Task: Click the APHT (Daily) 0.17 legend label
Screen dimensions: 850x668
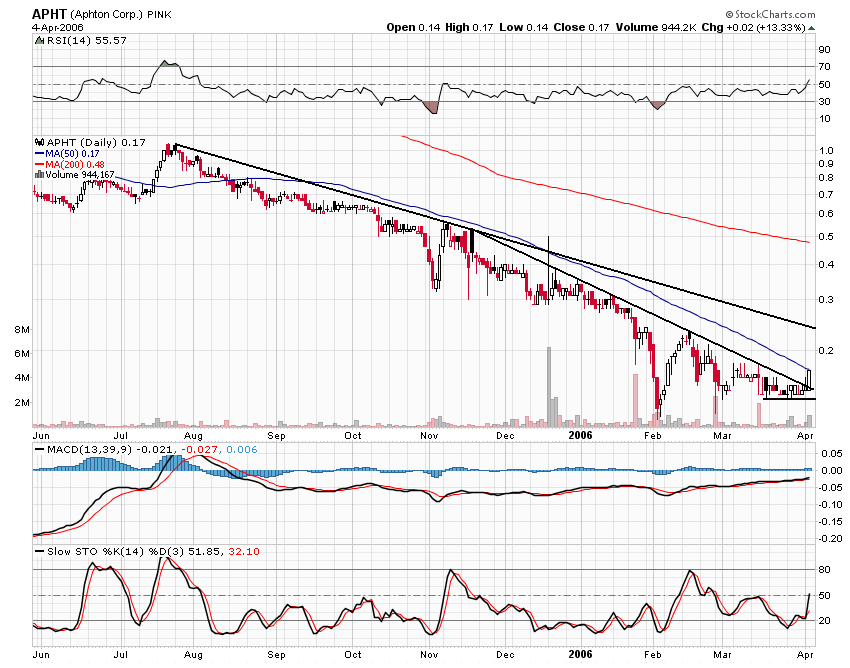Action: pyautogui.click(x=96, y=143)
